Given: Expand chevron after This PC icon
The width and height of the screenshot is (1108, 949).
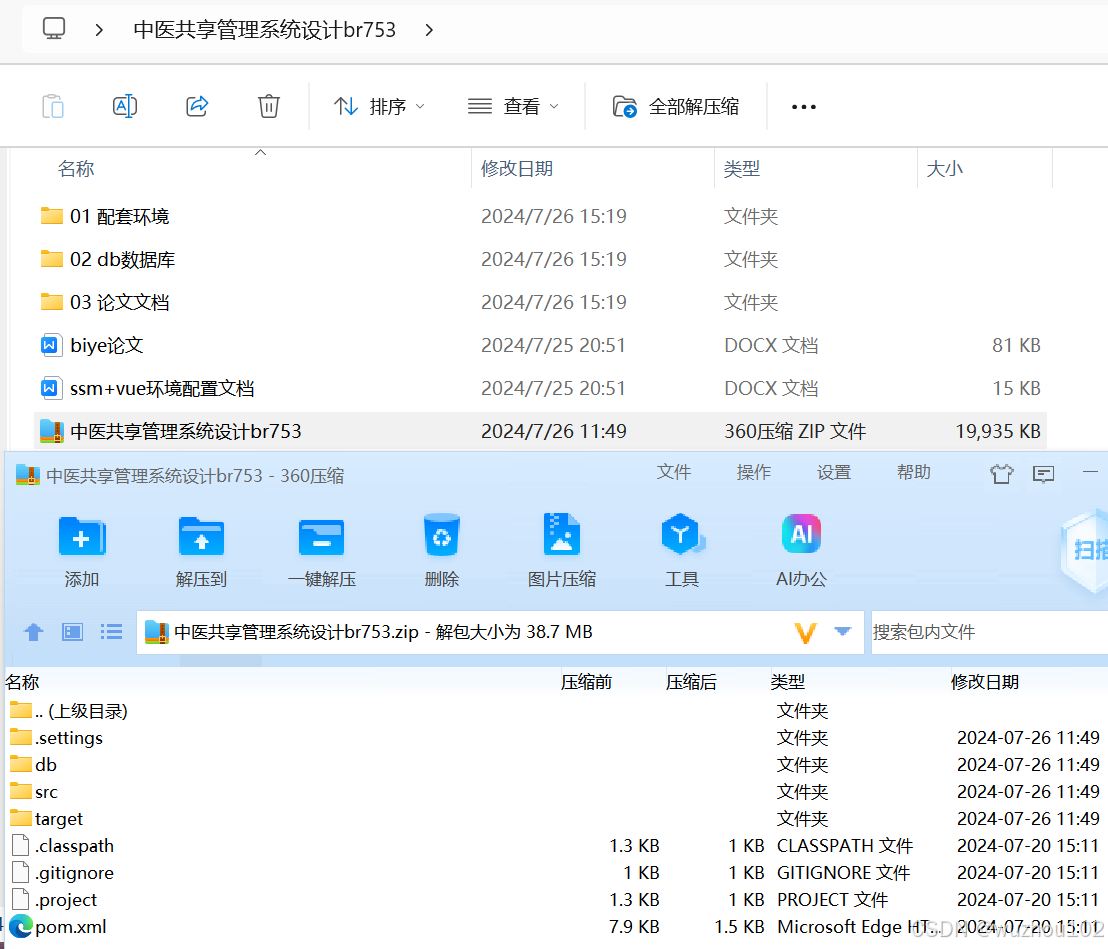Looking at the screenshot, I should click(99, 30).
